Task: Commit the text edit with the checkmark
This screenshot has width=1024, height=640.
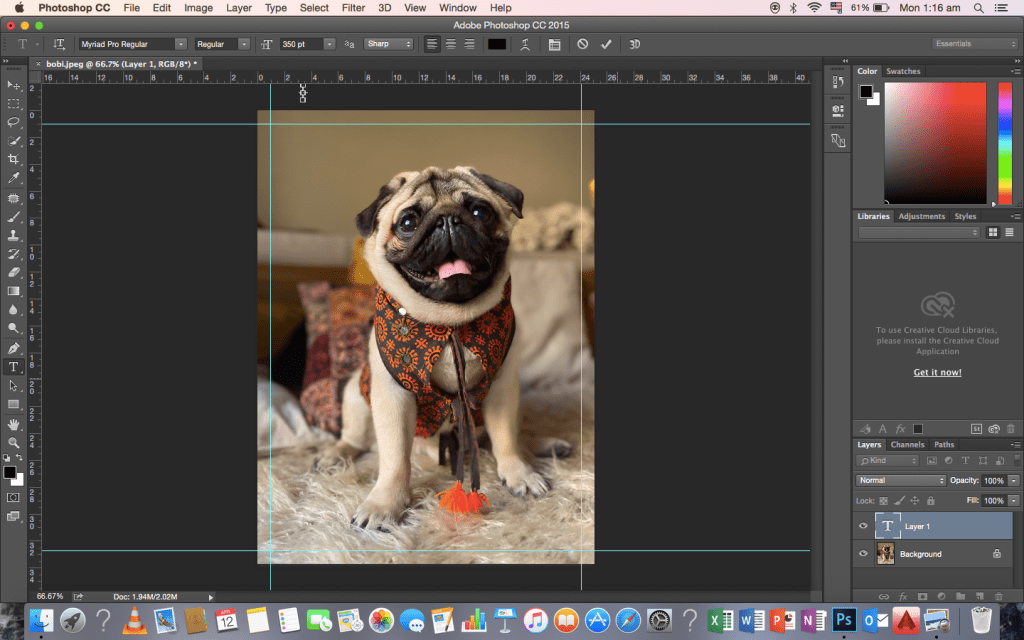Action: click(606, 44)
